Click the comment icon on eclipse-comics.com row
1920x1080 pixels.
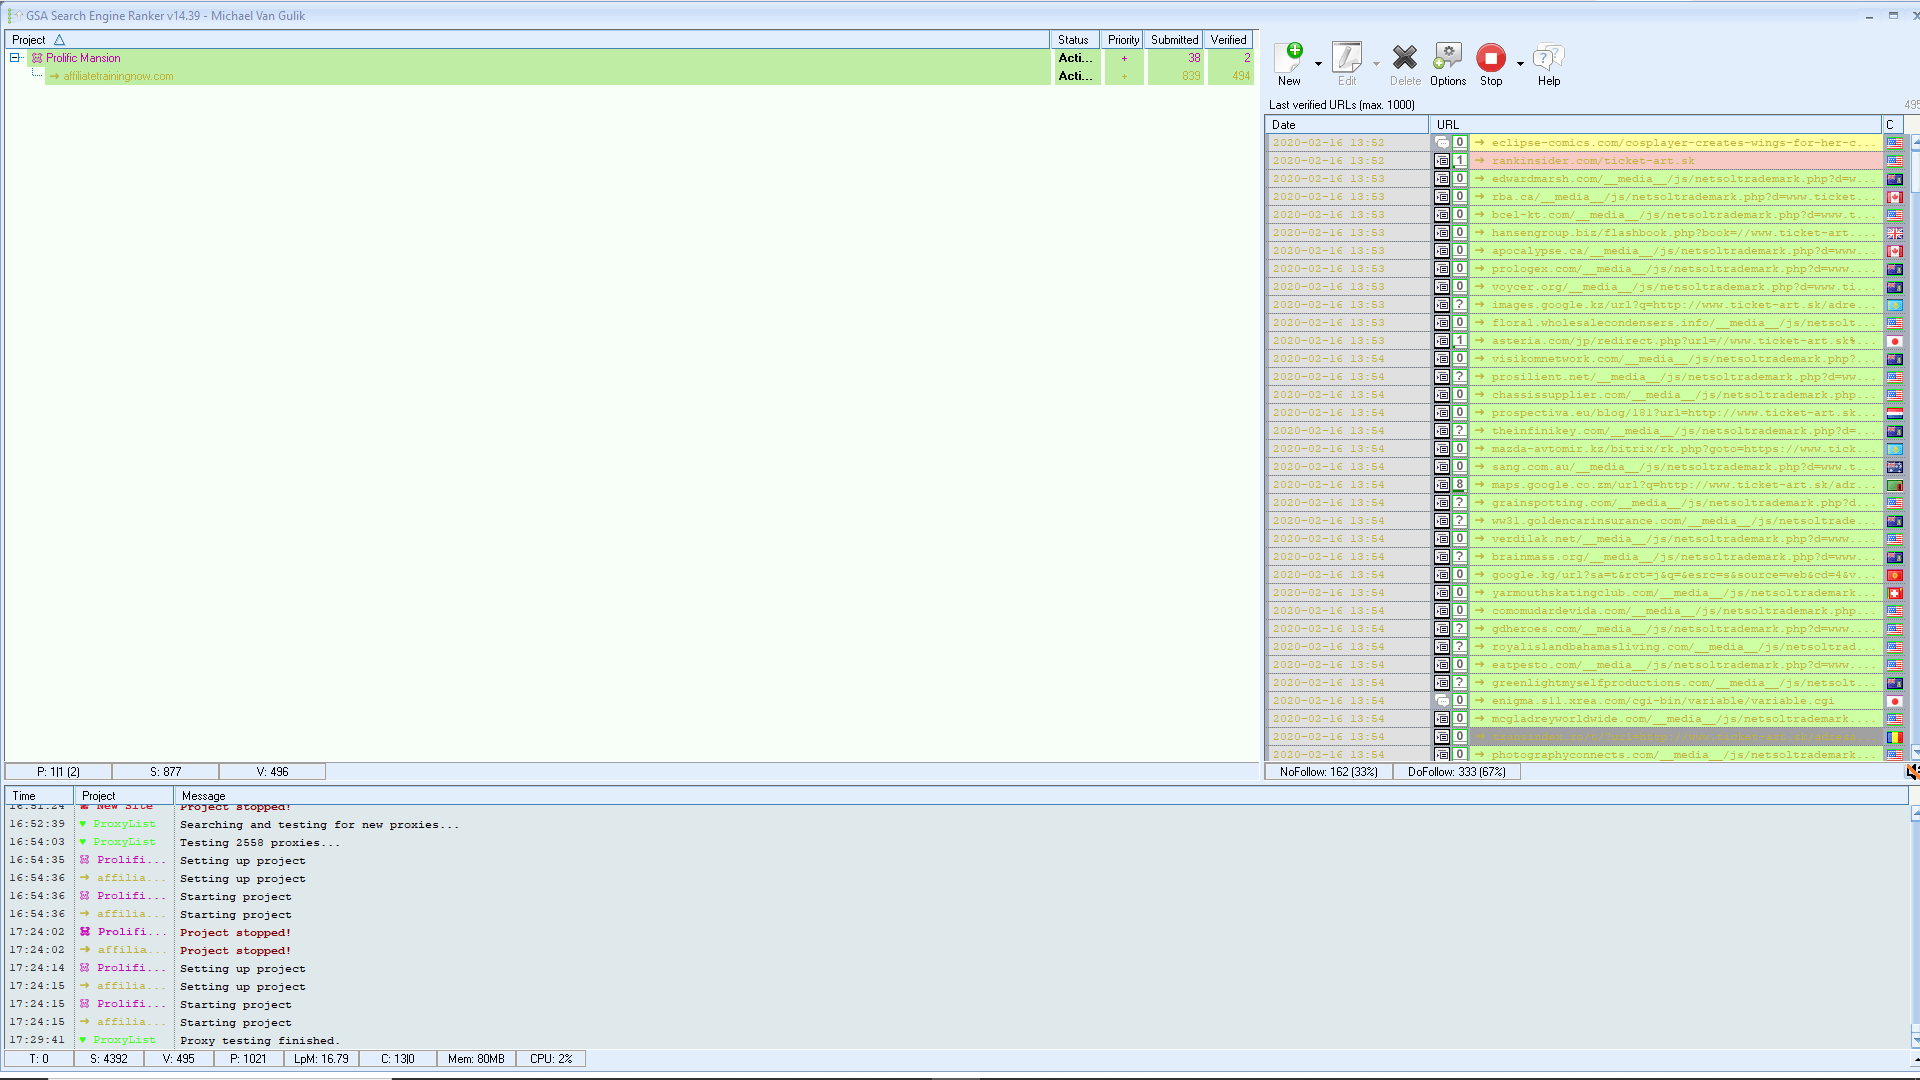1442,143
